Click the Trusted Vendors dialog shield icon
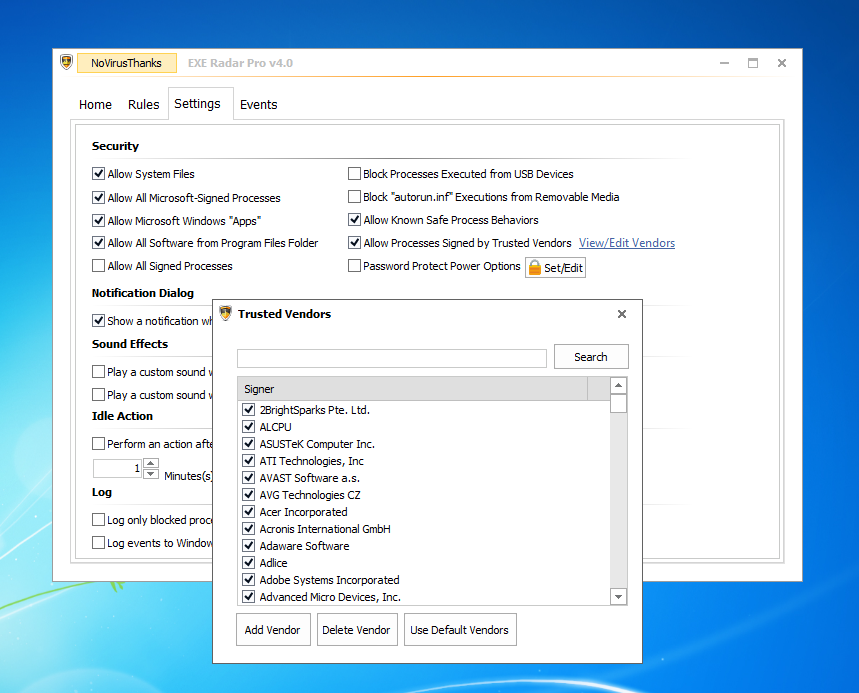859x693 pixels. coord(225,314)
